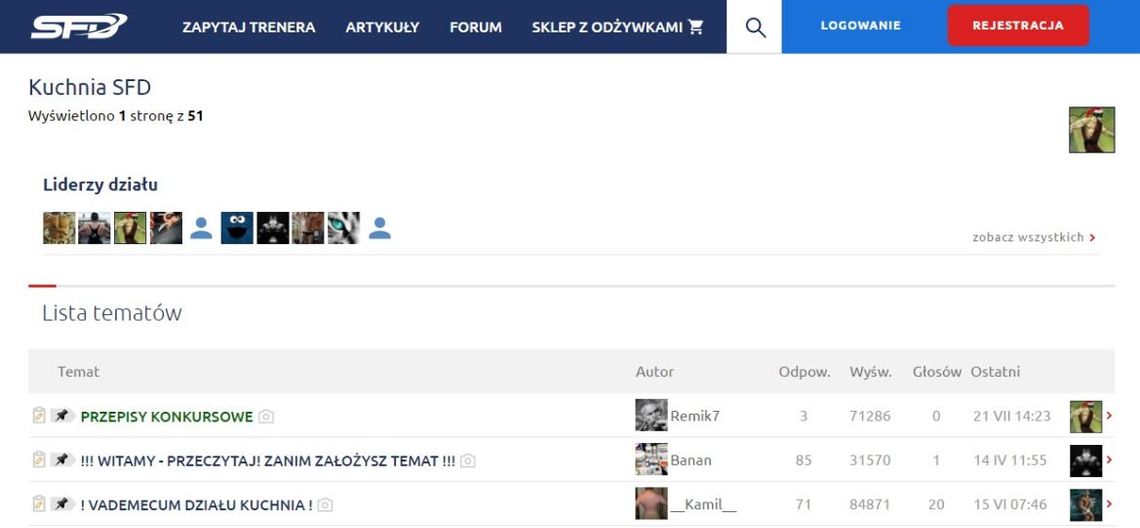Click red arrow at end of VADEMECUM row
Viewport: 1140px width, 528px height.
tap(1109, 504)
